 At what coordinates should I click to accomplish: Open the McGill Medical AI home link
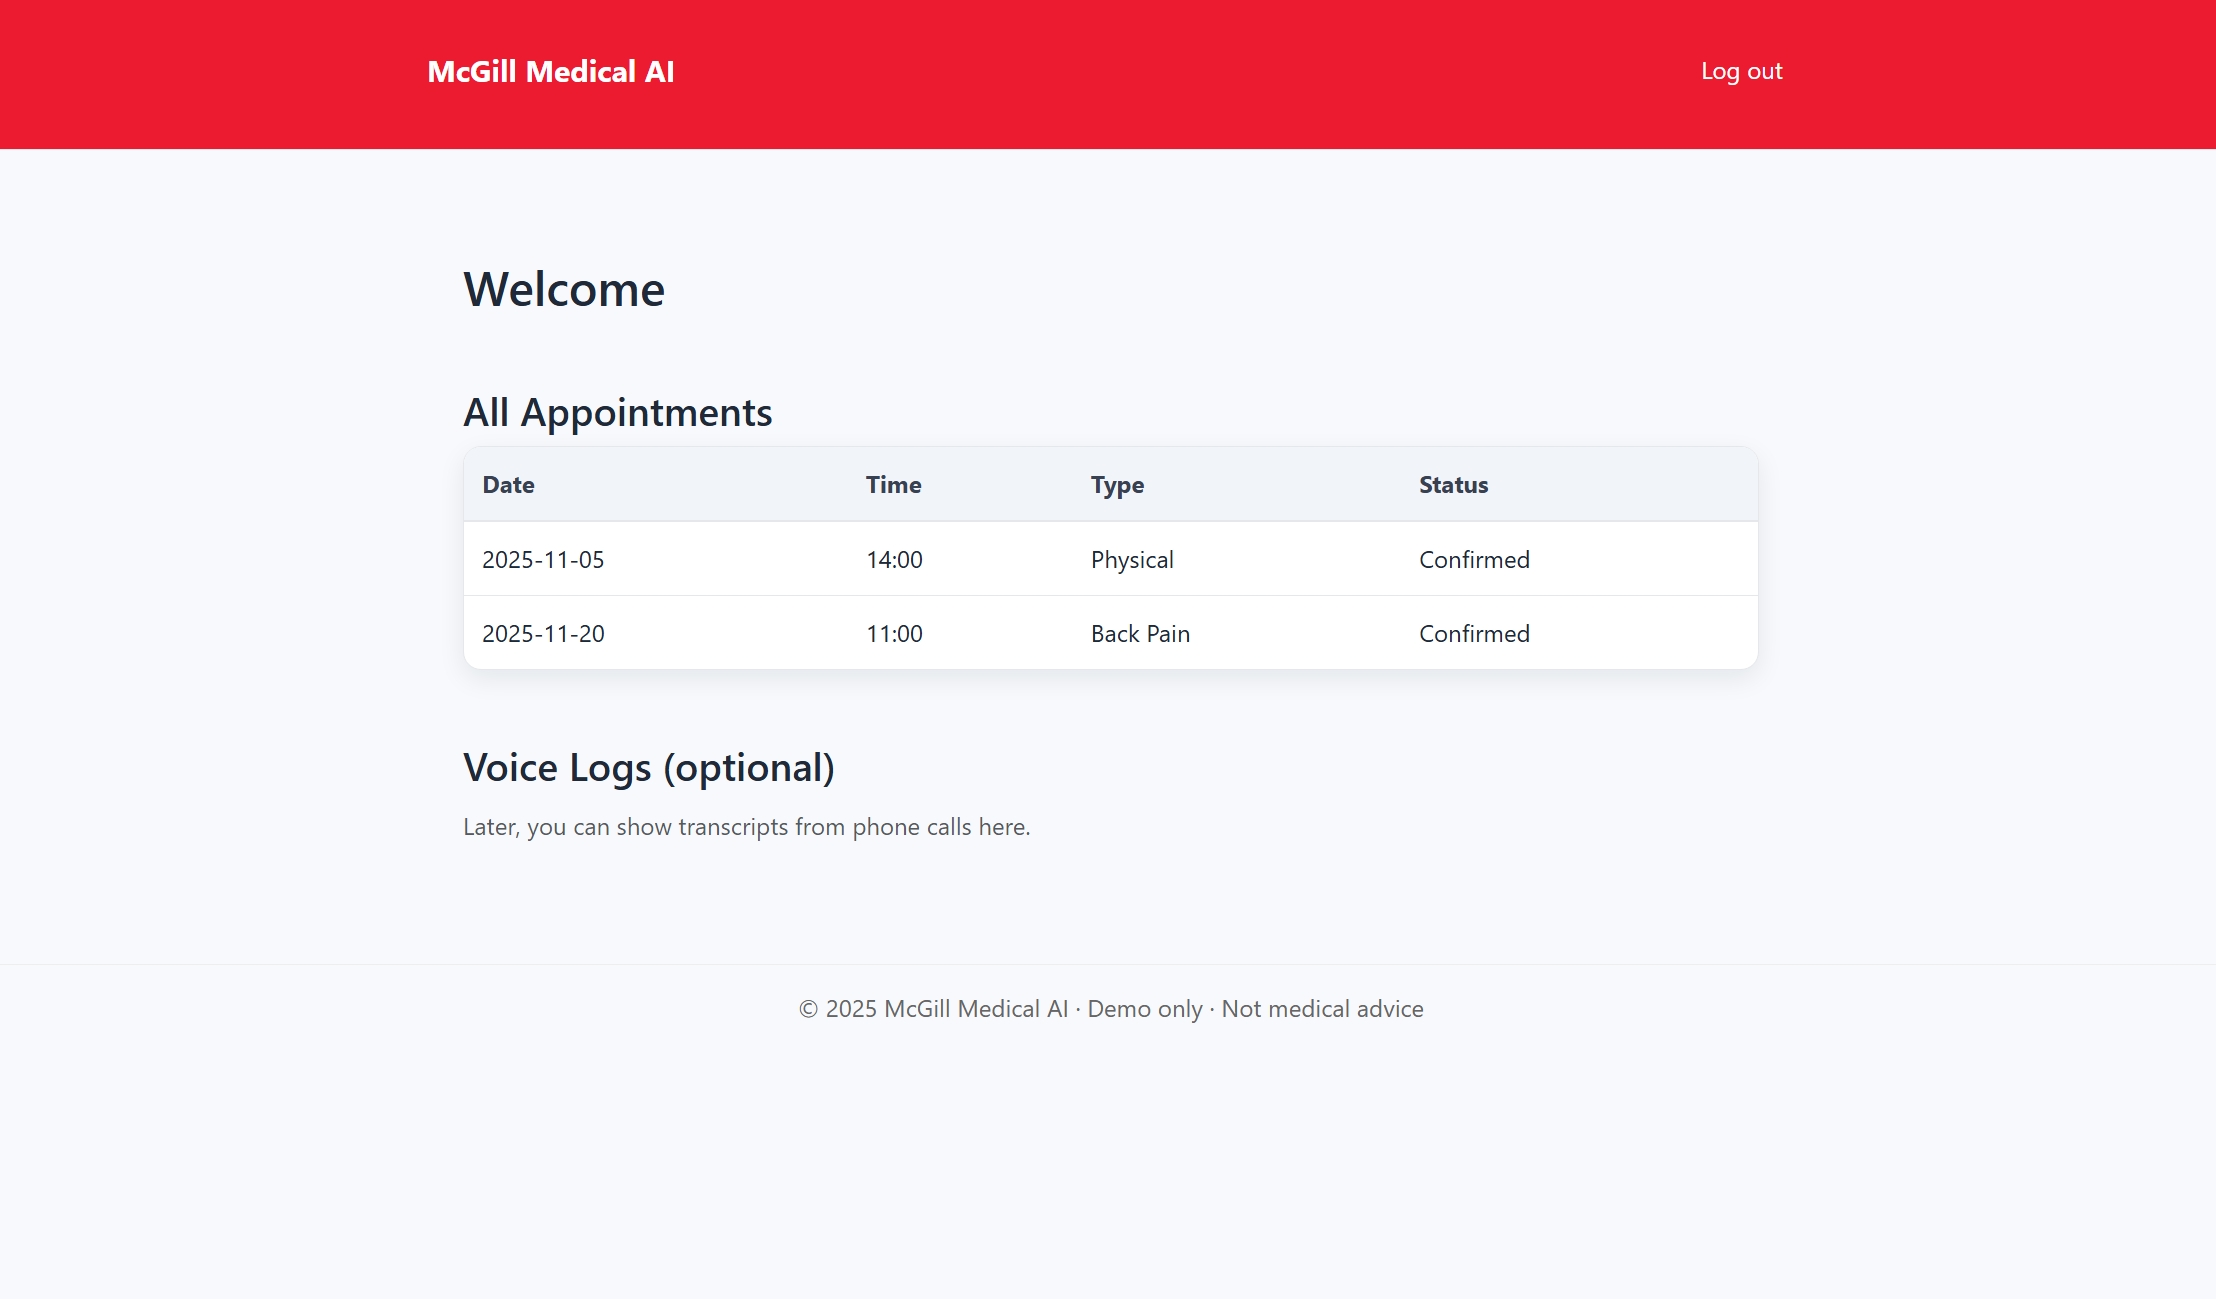pos(550,72)
